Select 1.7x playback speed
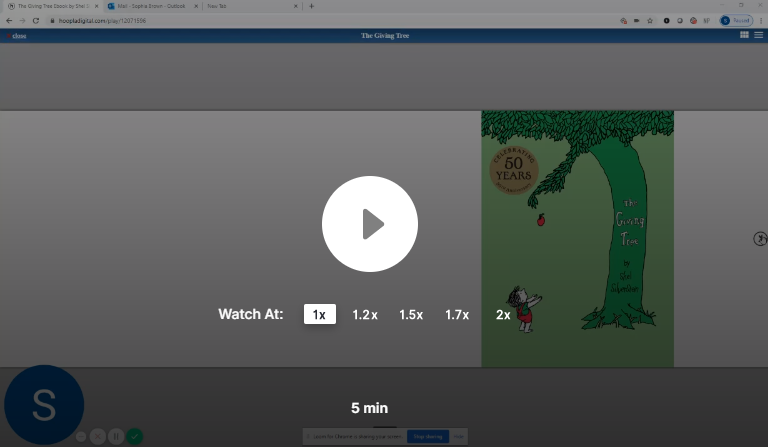 (457, 314)
